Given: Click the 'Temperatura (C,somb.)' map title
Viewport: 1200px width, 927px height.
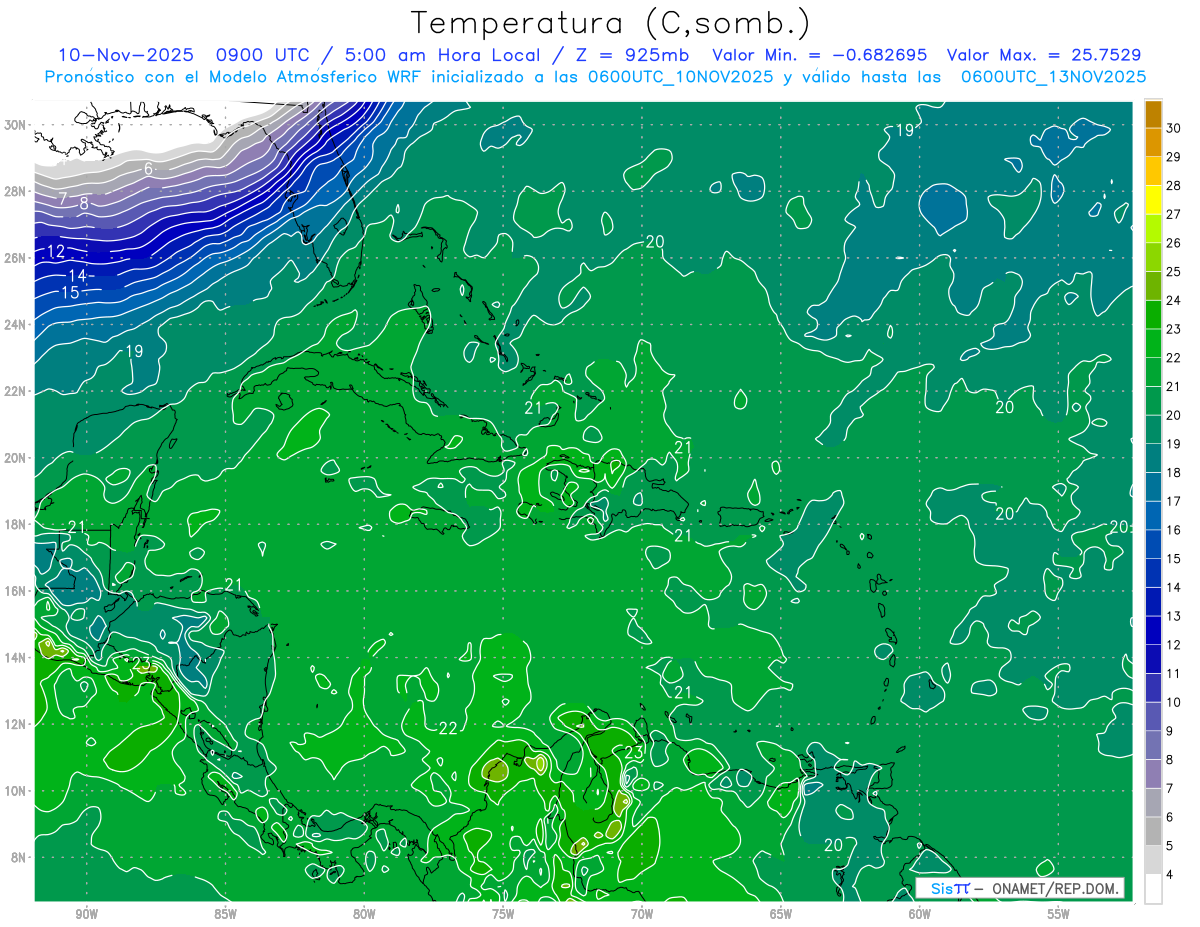Looking at the screenshot, I should [611, 23].
